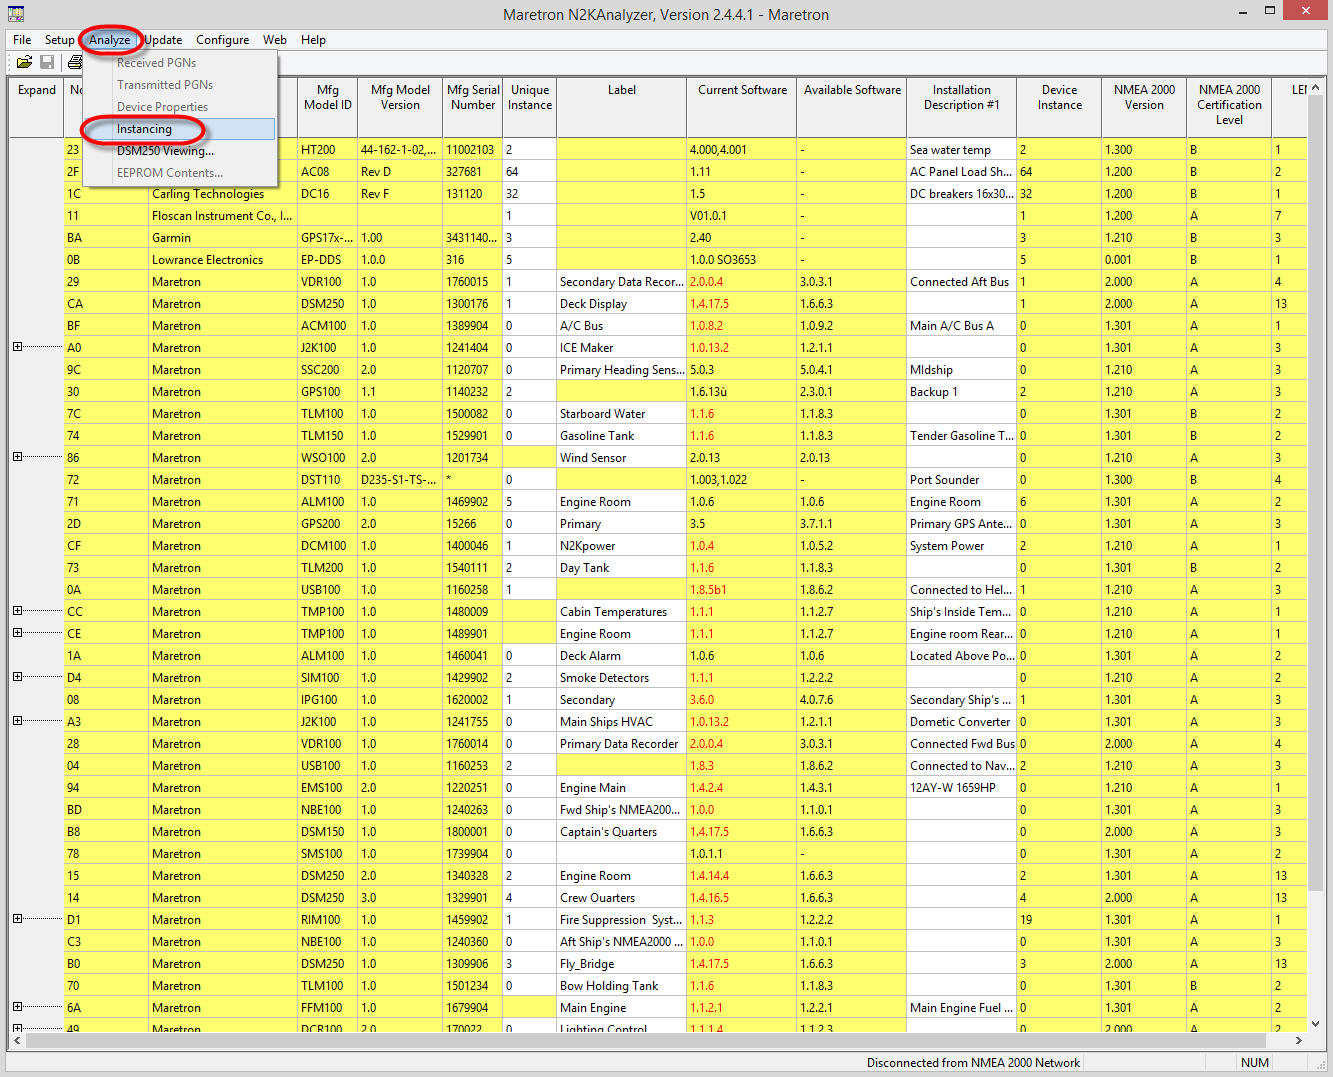
Task: Click the vertical scrollbar down arrow
Action: 1315,1023
